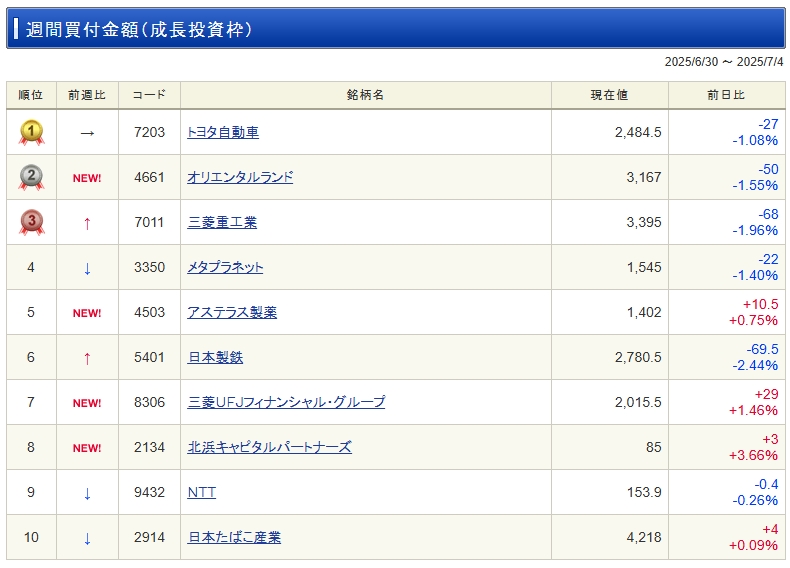The width and height of the screenshot is (790, 568).
Task: Click the silver rank 2 medal icon
Action: tap(31, 177)
